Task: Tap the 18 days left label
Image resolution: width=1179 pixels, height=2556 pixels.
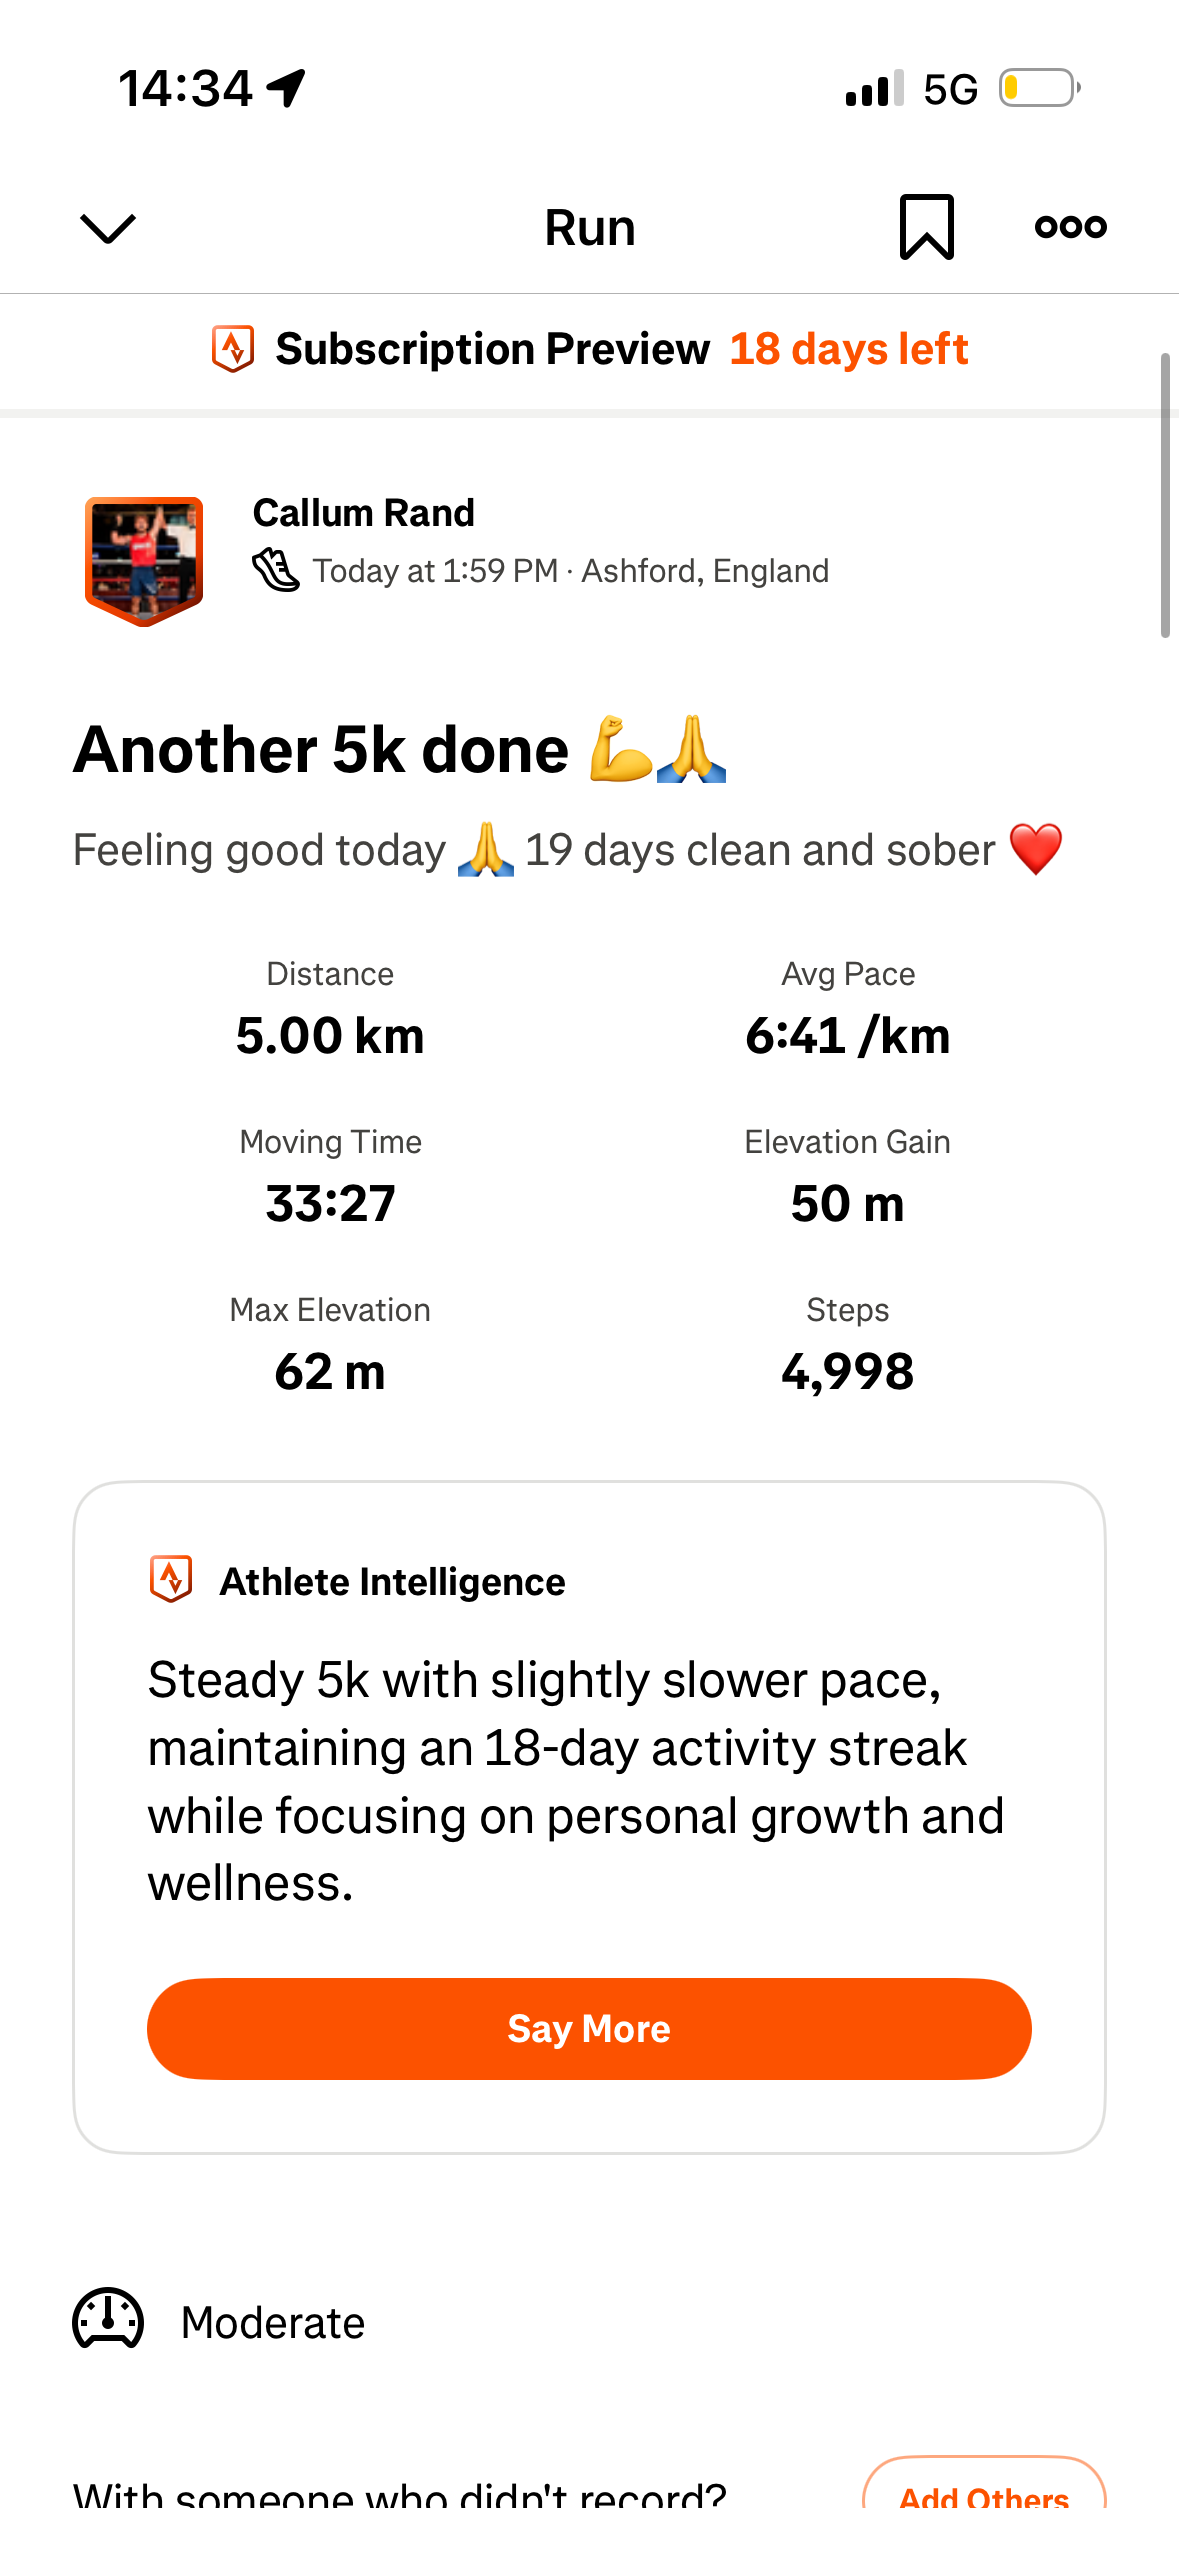Action: coord(848,349)
